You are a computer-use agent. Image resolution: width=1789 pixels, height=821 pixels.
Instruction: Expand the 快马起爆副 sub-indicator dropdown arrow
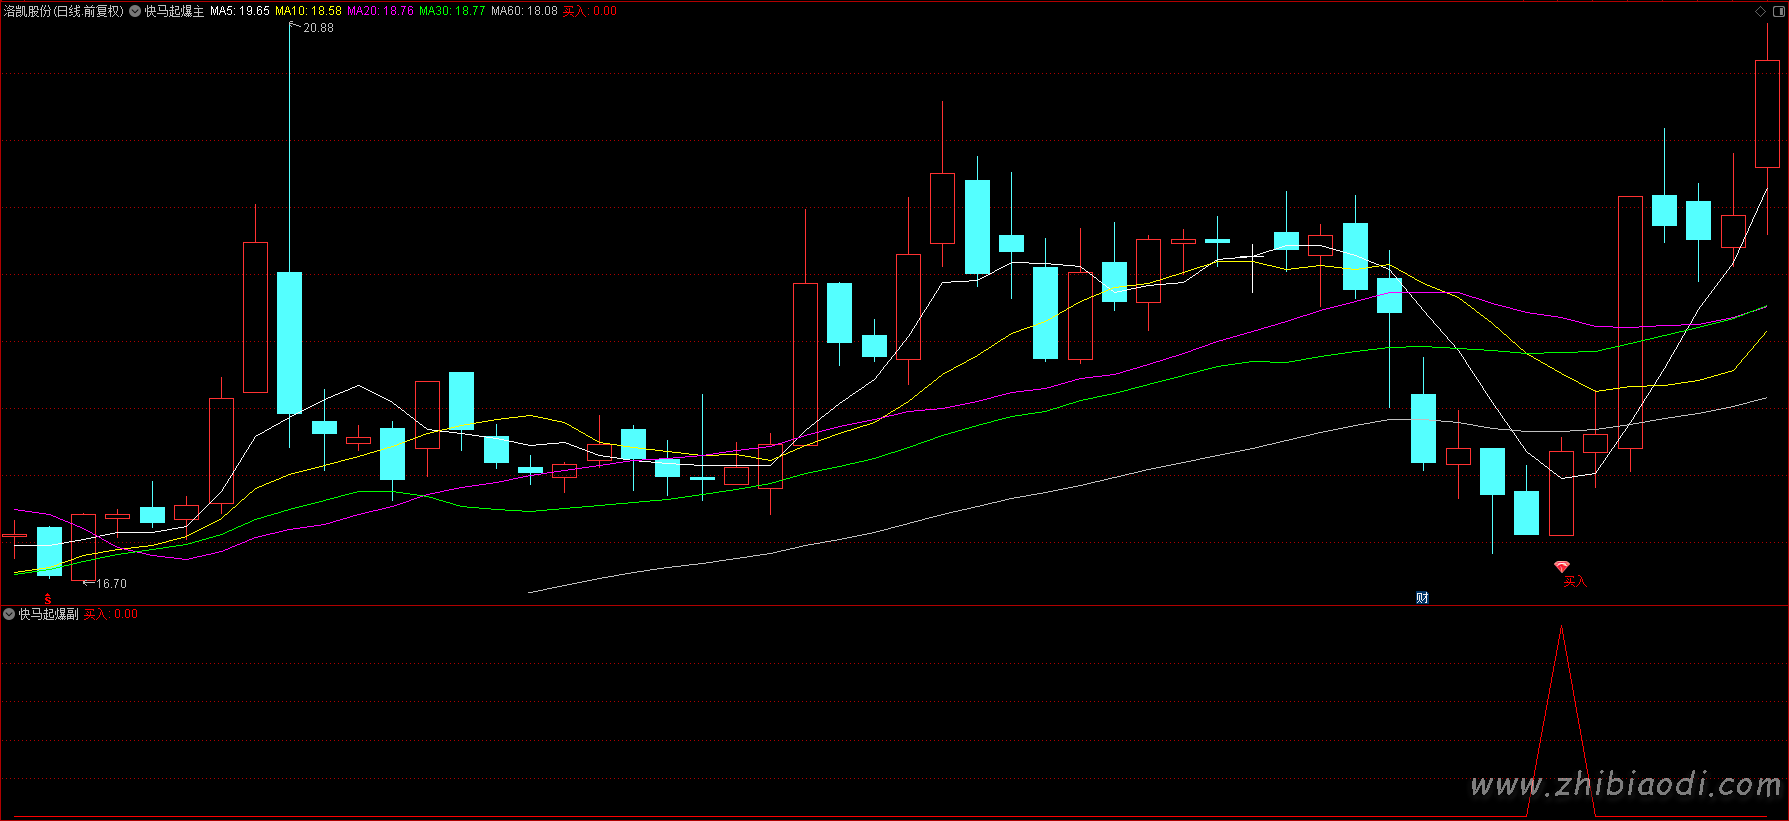(9, 614)
